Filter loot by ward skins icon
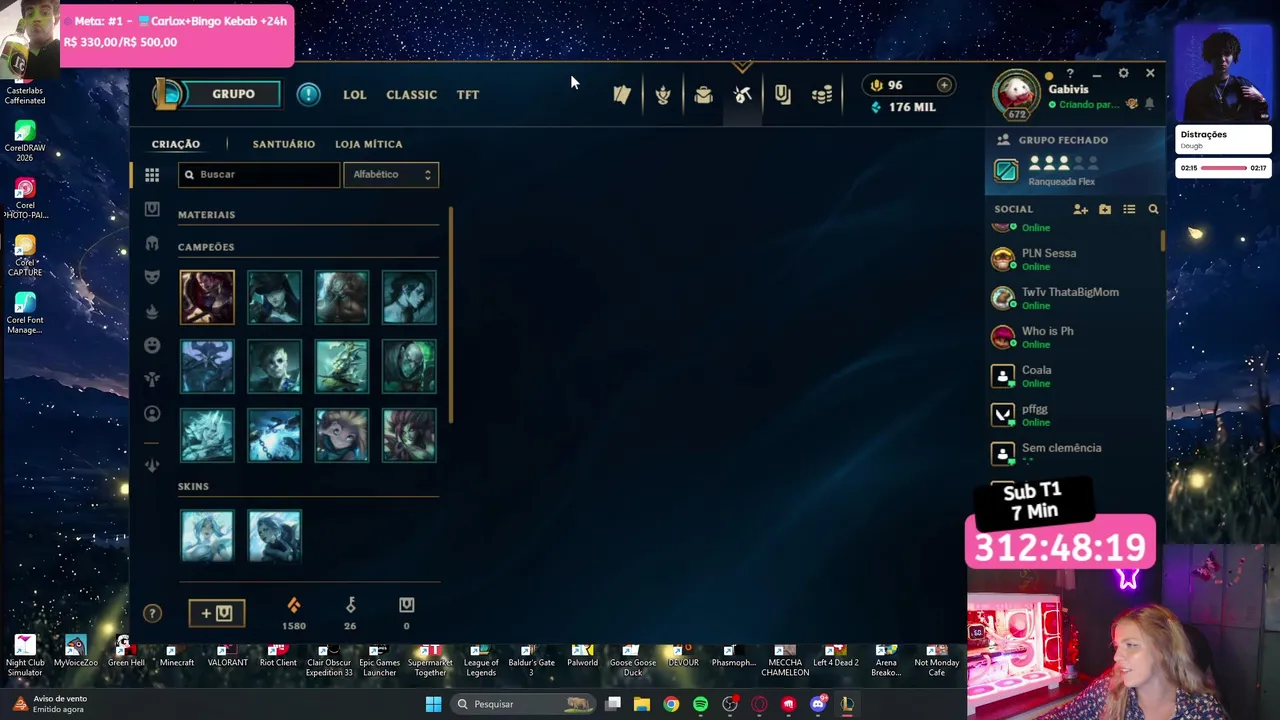This screenshot has height=720, width=1280. pyautogui.click(x=152, y=379)
